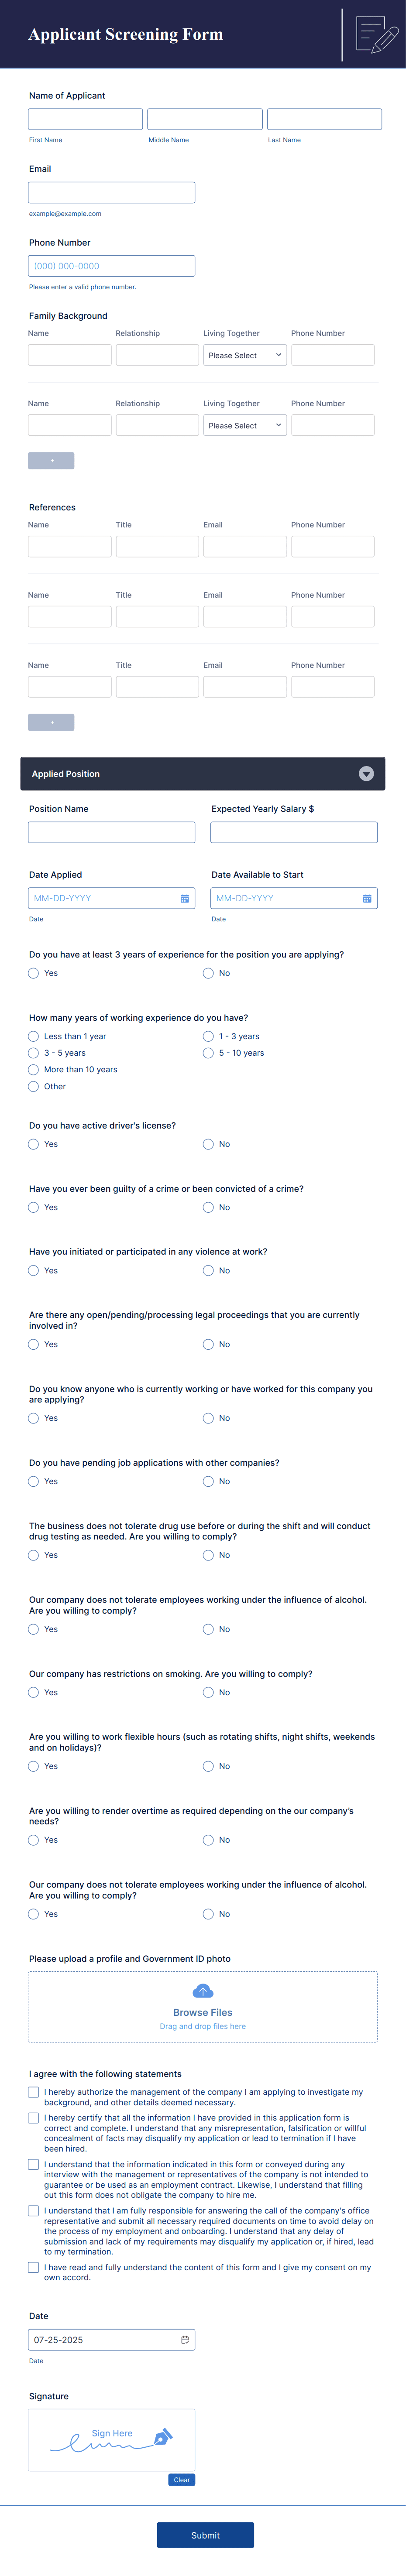Click the Email input field

coord(111,192)
